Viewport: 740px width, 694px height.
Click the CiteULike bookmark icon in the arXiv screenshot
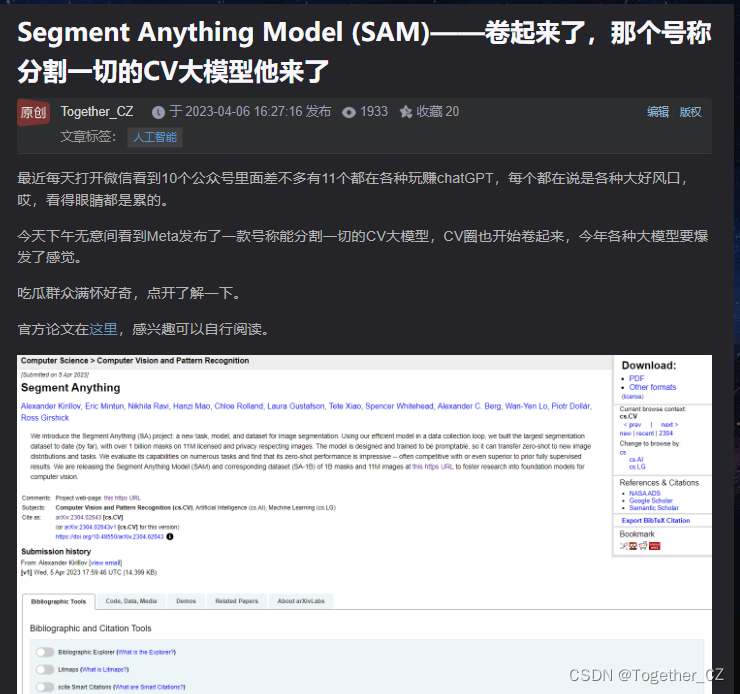[624, 546]
